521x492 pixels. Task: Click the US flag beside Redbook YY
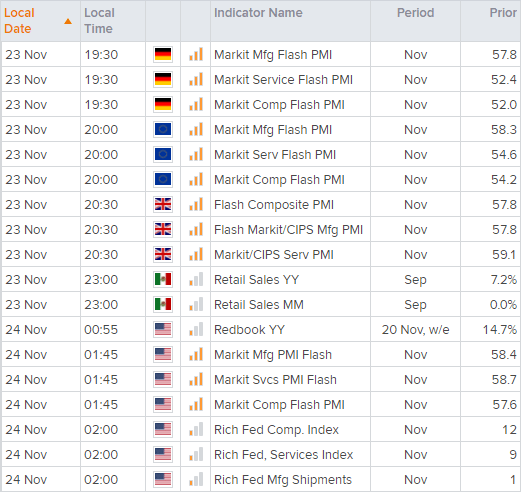pyautogui.click(x=163, y=329)
